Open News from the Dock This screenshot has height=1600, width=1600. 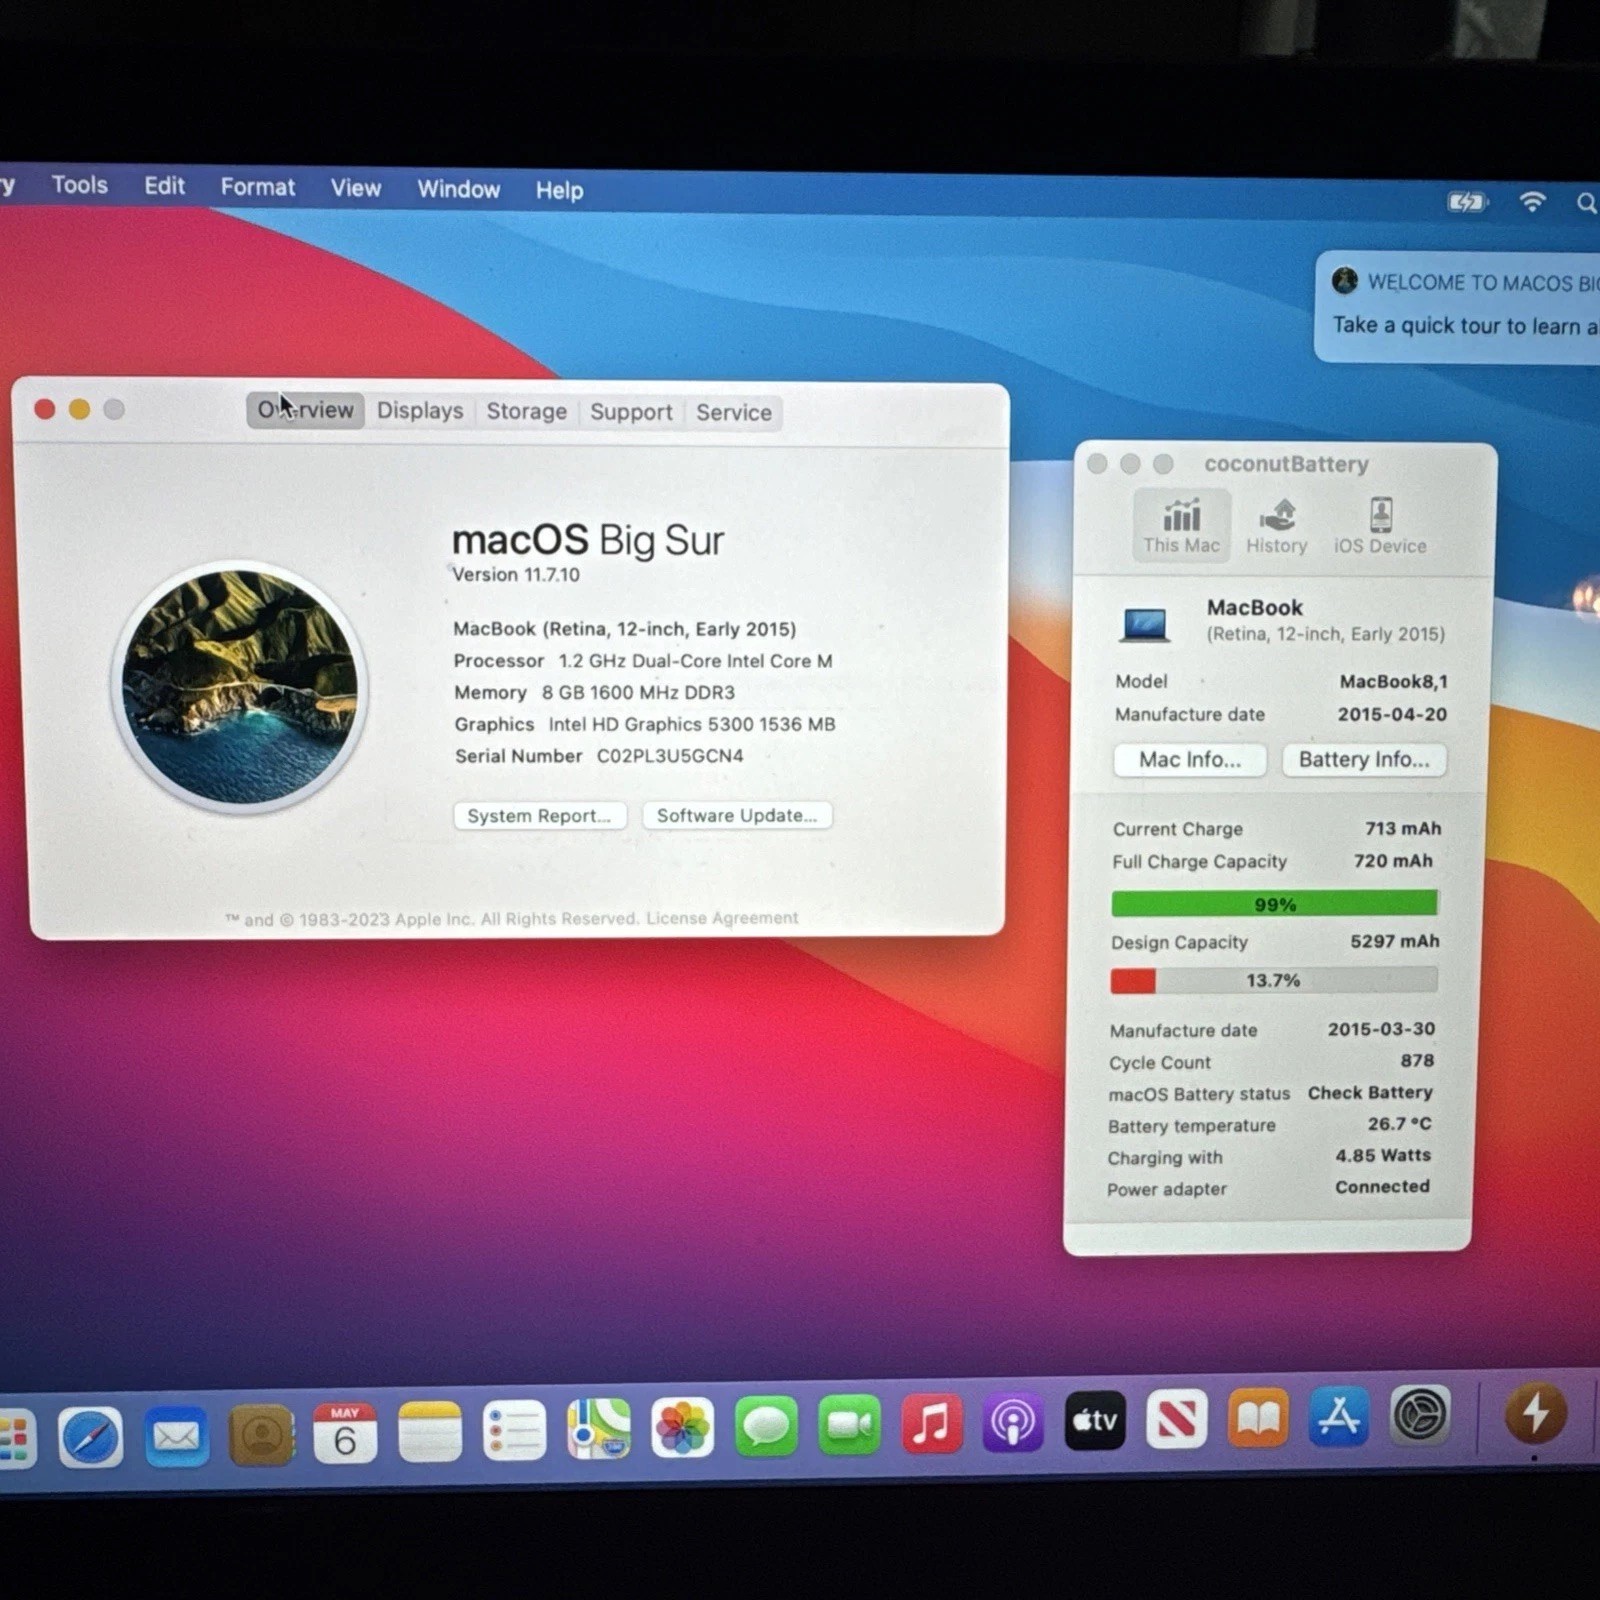[x=1177, y=1418]
